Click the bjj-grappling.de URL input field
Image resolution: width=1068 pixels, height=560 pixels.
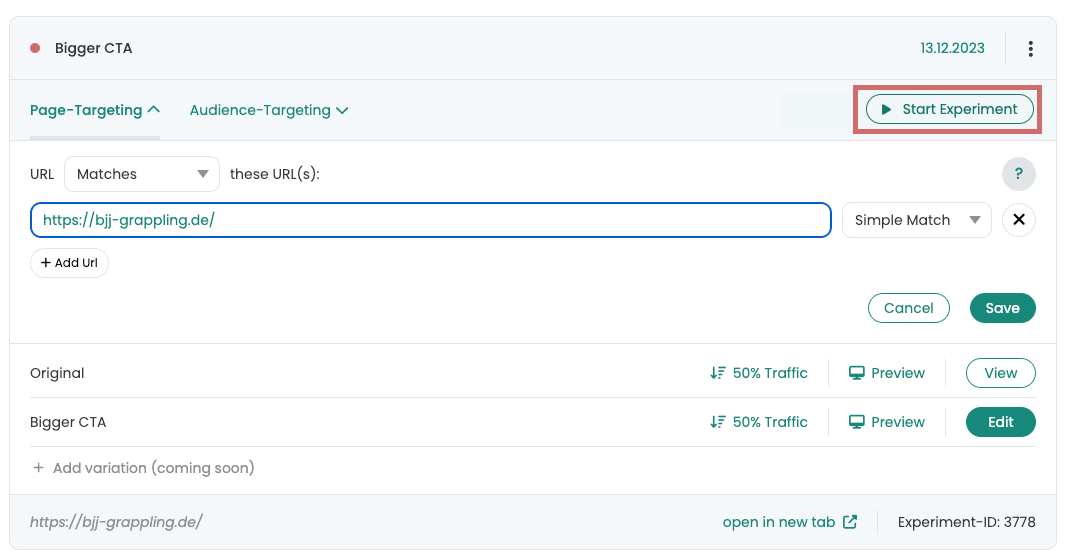[430, 219]
